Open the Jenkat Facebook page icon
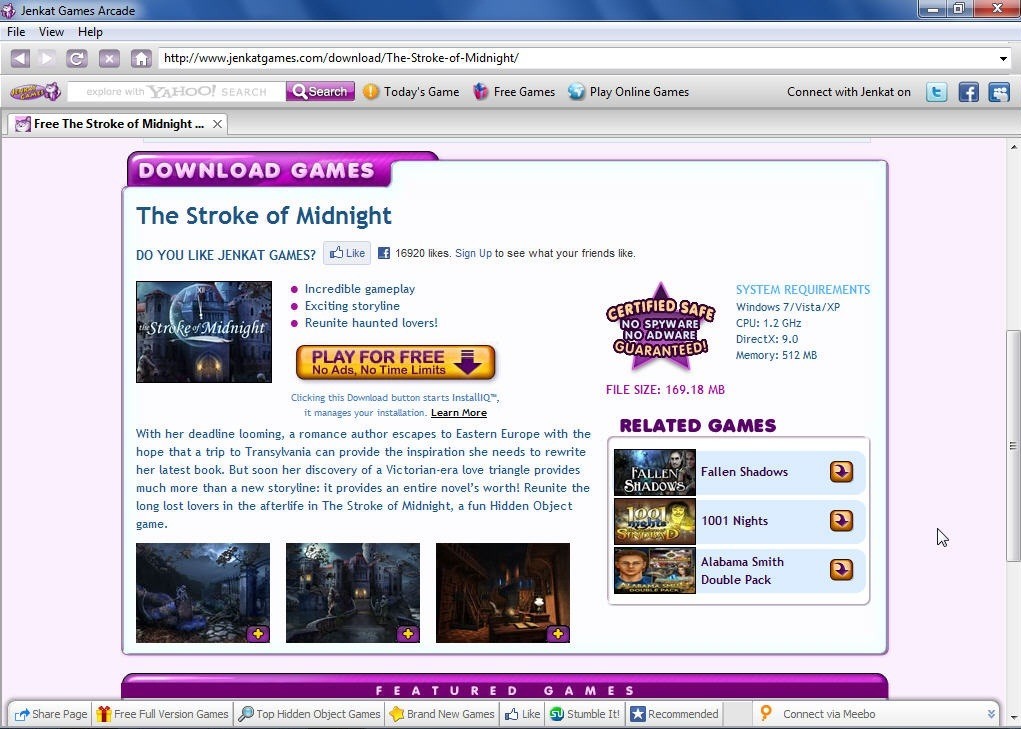This screenshot has height=729, width=1021. (x=966, y=91)
